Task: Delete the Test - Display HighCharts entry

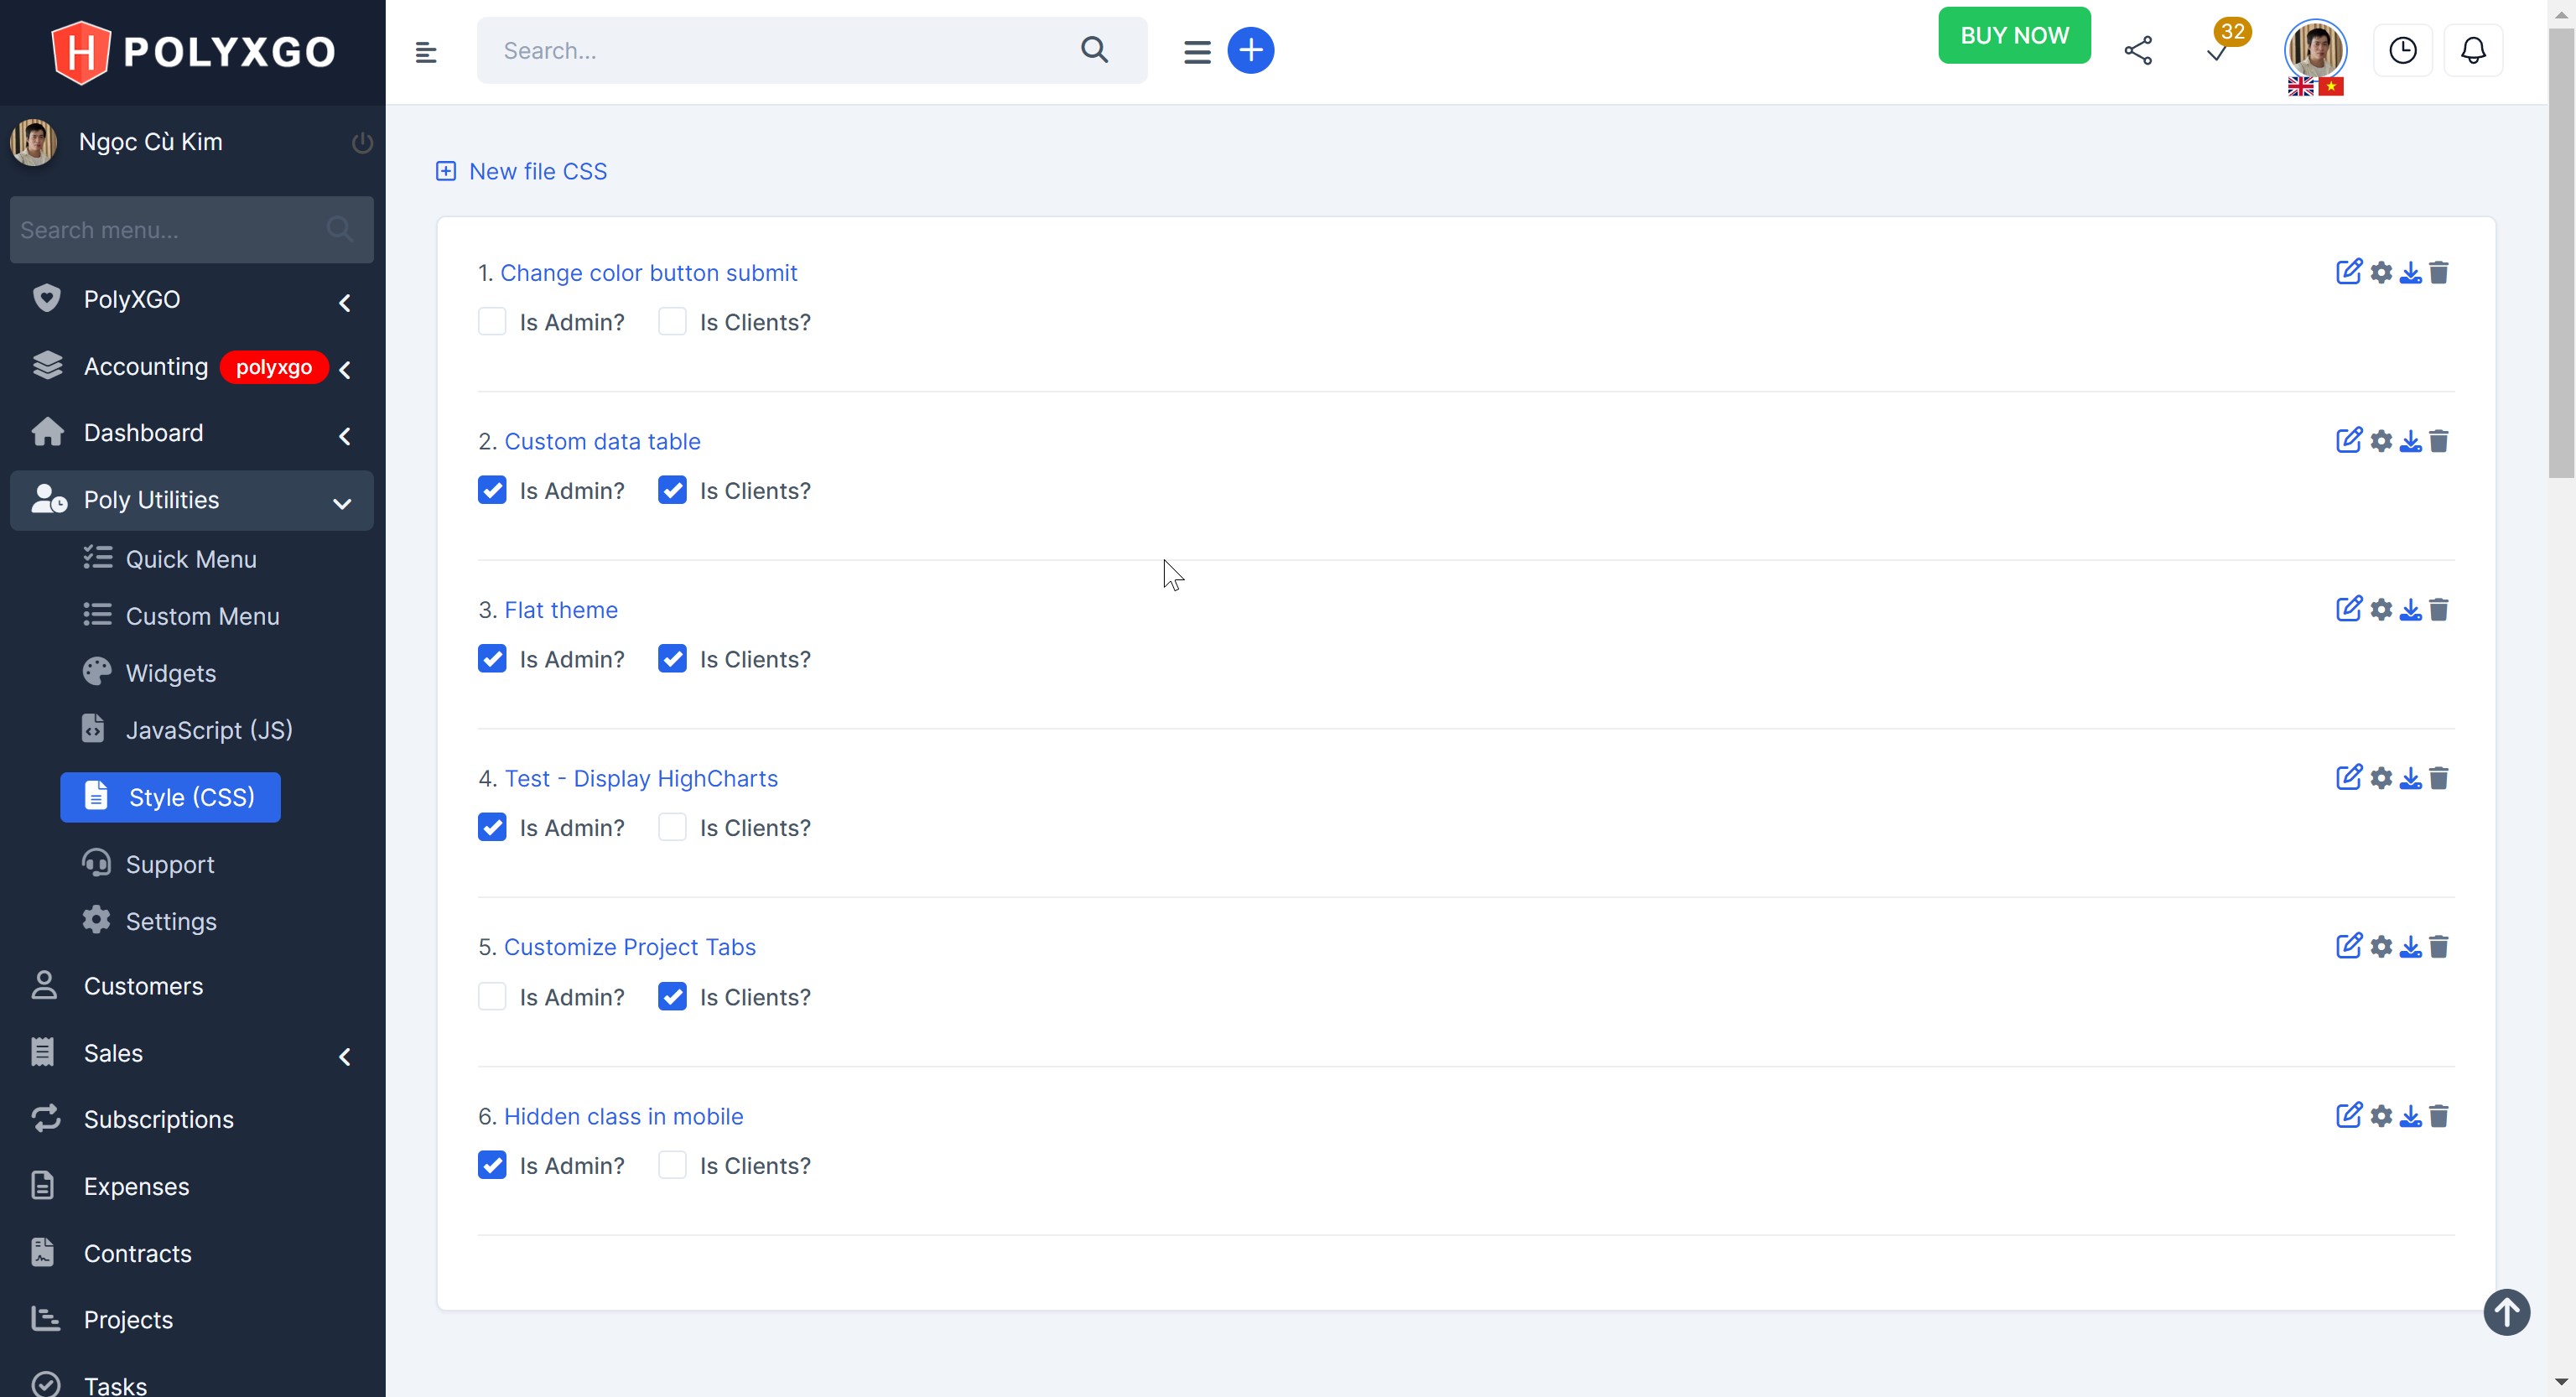Action: [x=2439, y=778]
